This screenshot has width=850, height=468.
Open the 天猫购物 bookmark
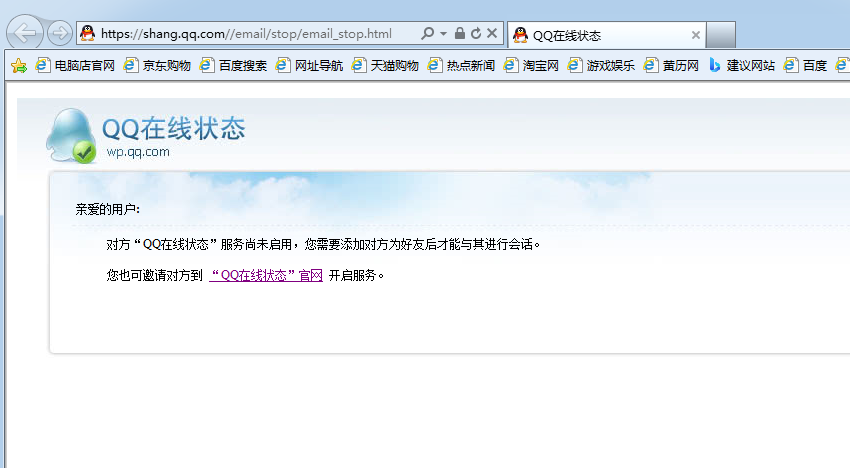click(x=385, y=66)
